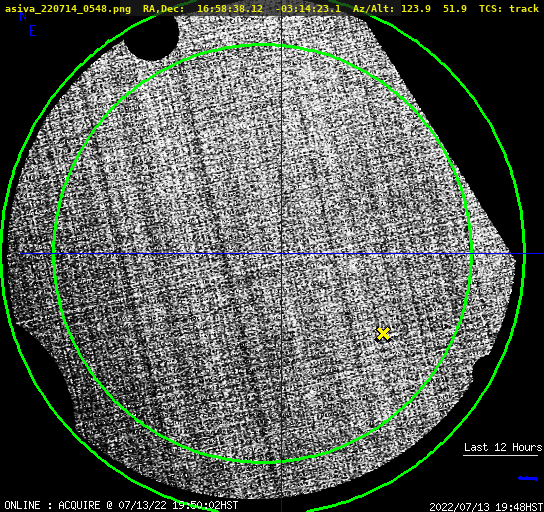Open the Last 12 Hours link
544x512 pixels.
503,447
